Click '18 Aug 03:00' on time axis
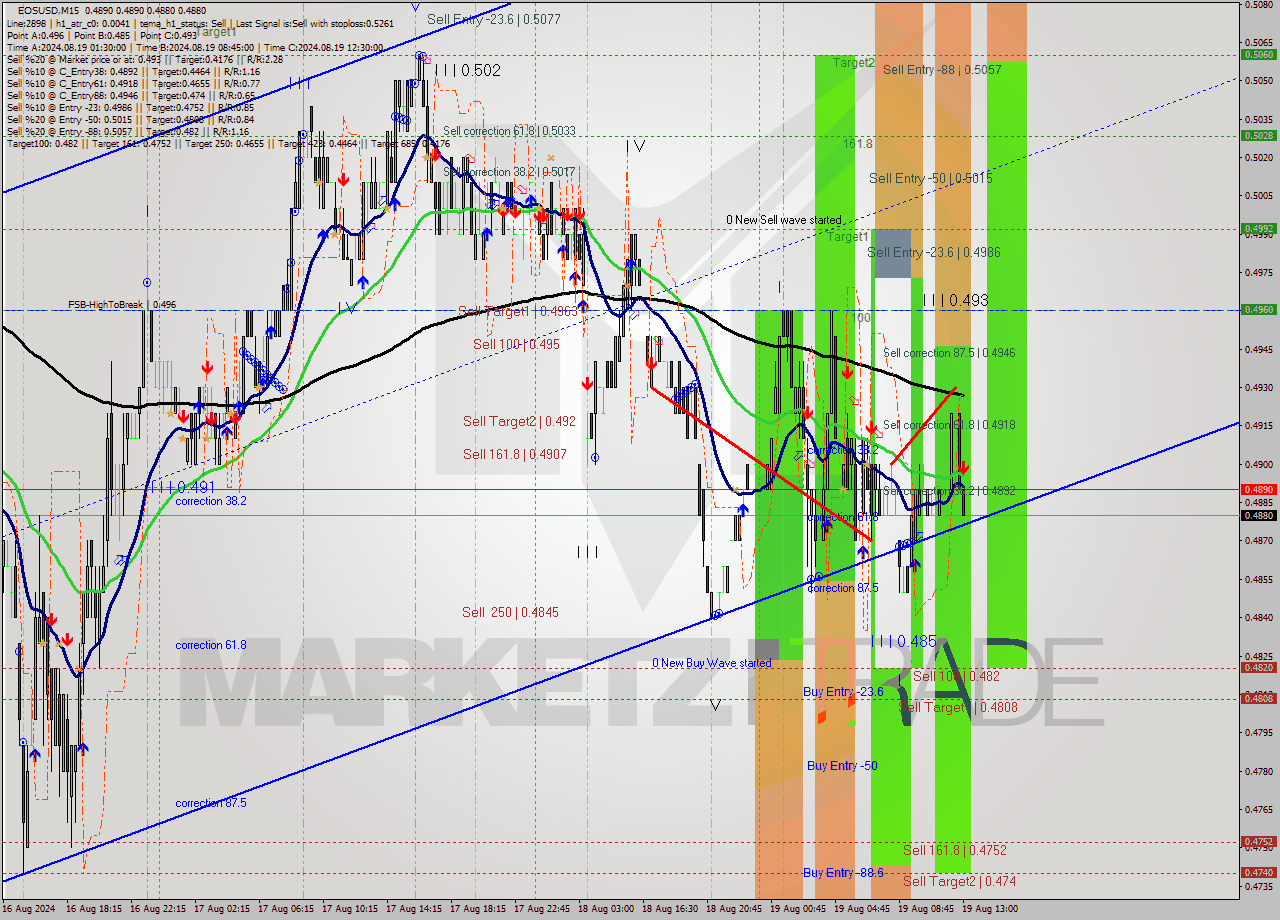1280x920 pixels. (606, 909)
